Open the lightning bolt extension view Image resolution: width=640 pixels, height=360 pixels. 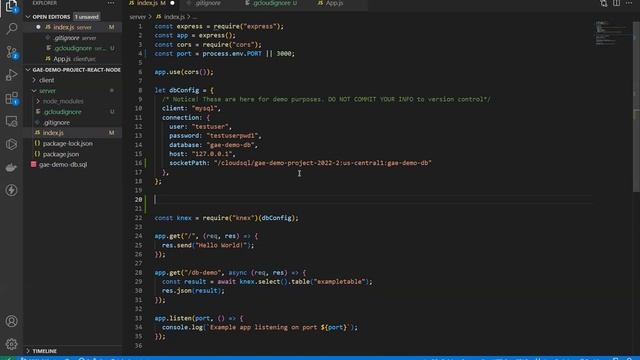tap(11, 190)
